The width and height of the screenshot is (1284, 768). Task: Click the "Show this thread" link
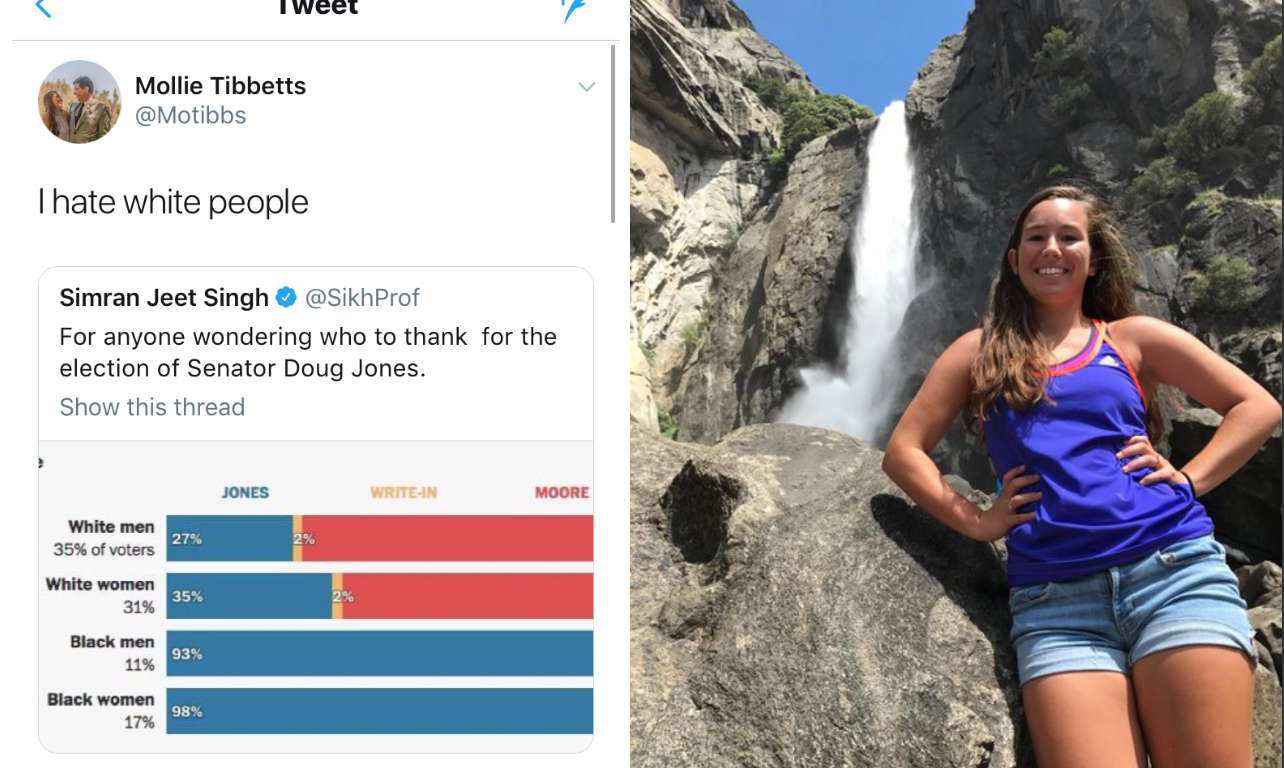pyautogui.click(x=152, y=407)
